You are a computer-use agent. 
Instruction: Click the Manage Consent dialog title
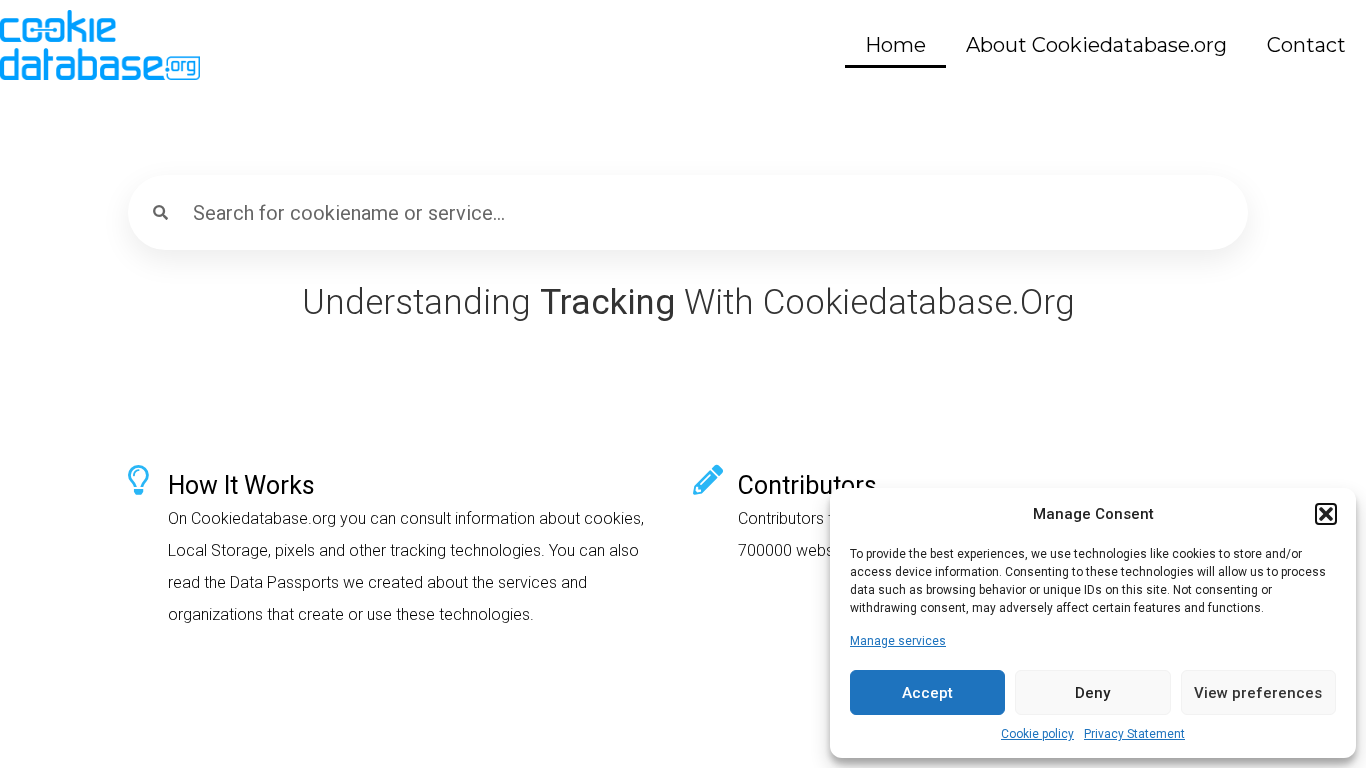click(x=1093, y=514)
